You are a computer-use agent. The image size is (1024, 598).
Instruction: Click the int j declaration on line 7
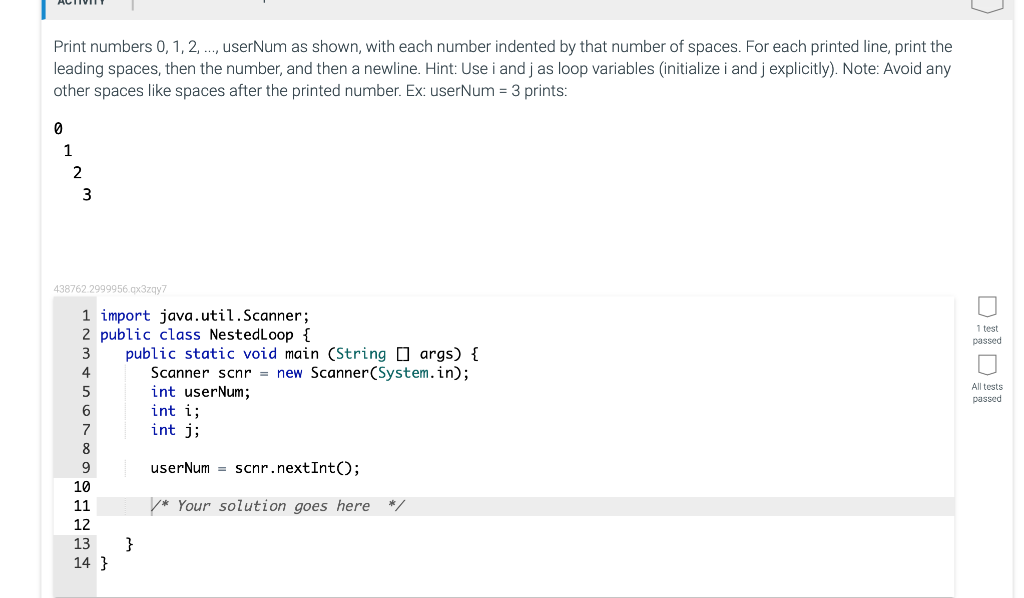point(175,429)
